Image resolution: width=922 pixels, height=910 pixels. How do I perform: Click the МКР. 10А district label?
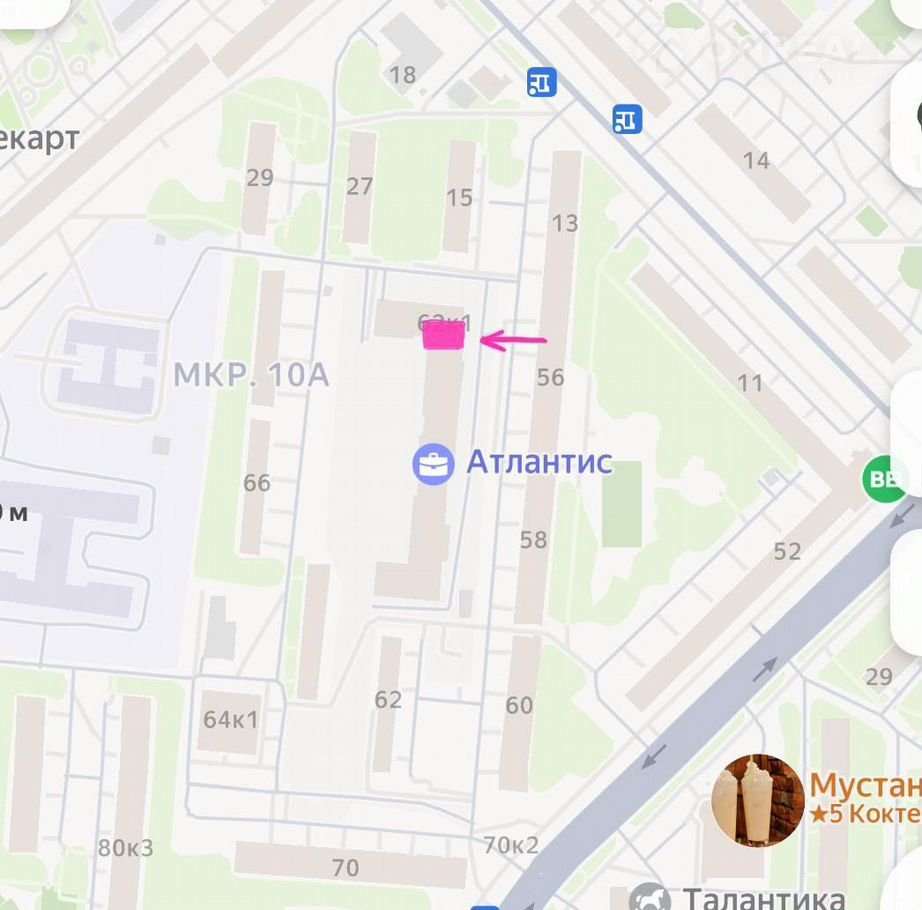(251, 375)
